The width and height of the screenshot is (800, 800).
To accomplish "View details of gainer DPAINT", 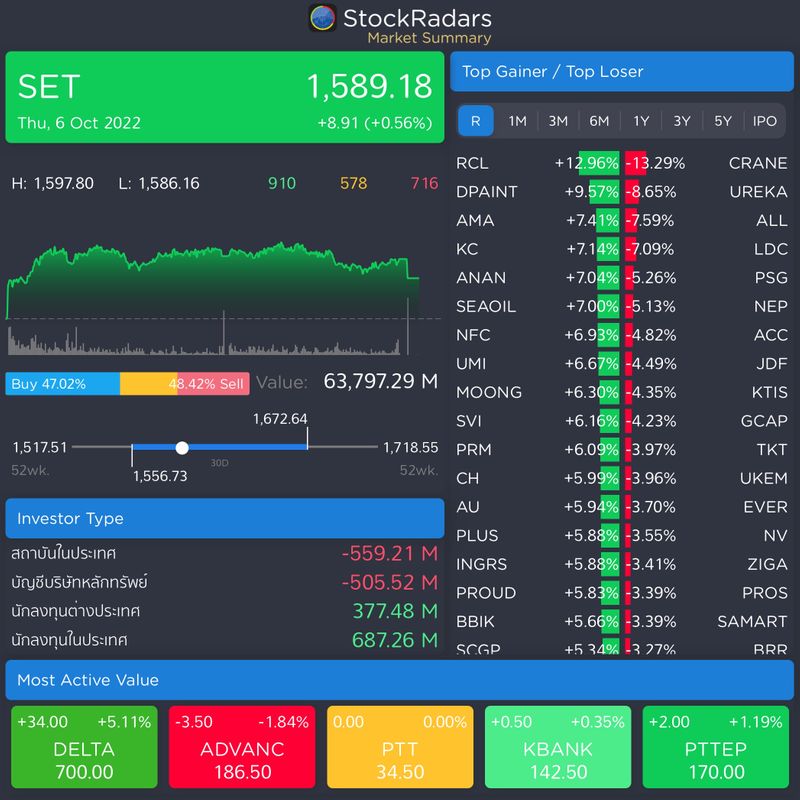I will tap(486, 191).
